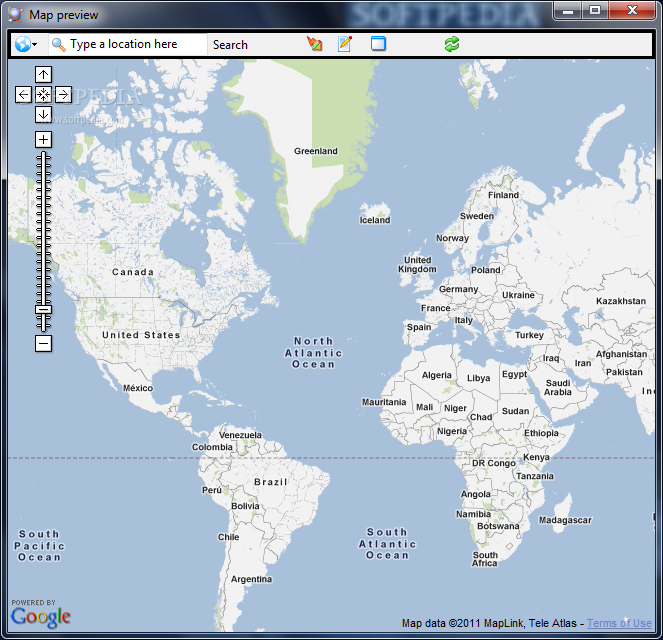
Task: Click the Brazil label on map
Action: (271, 482)
